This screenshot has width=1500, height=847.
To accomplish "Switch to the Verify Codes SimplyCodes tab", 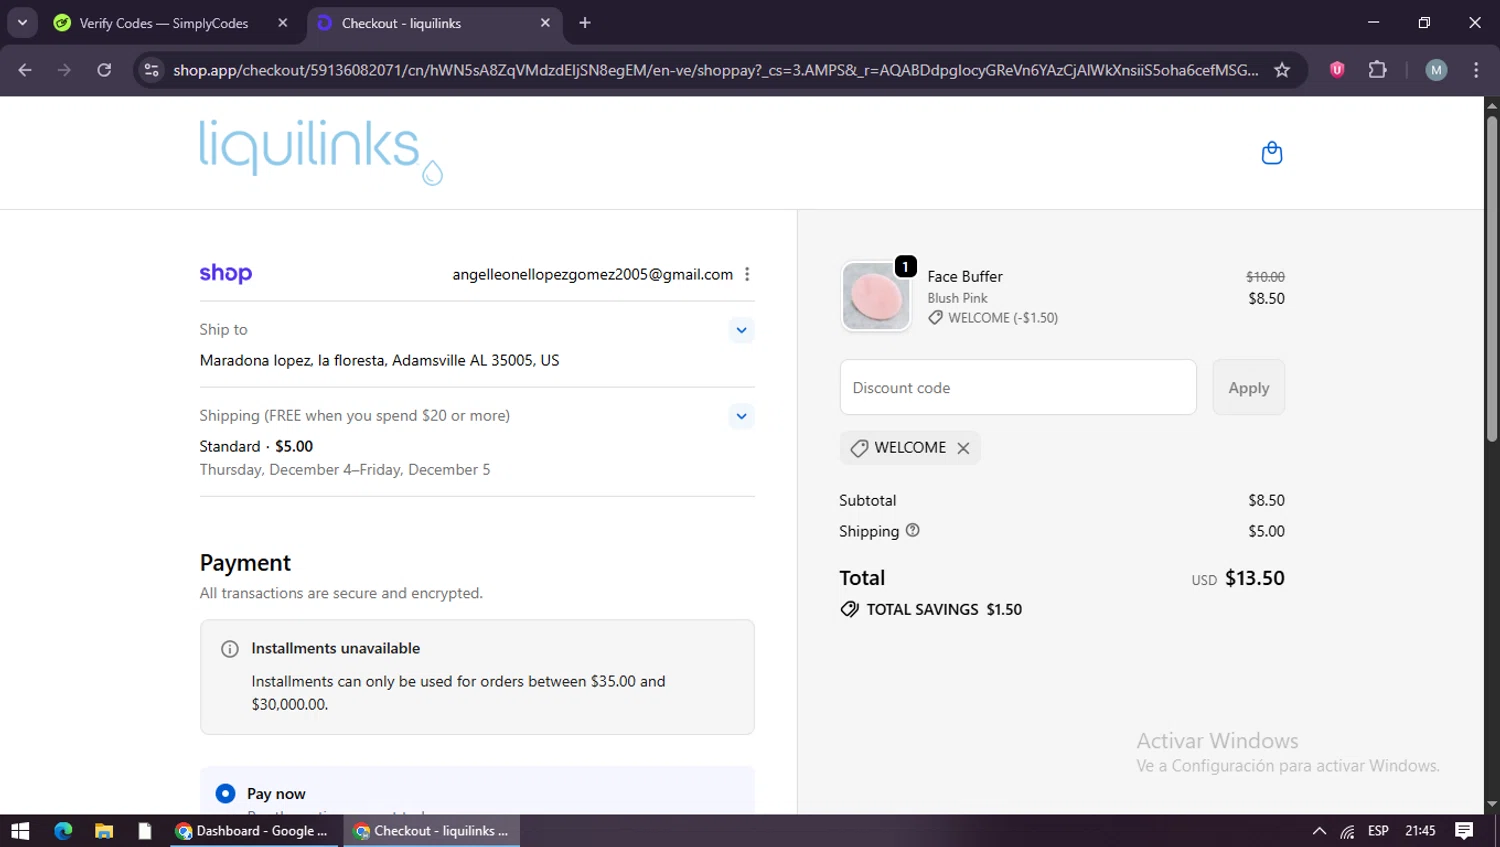I will point(164,23).
